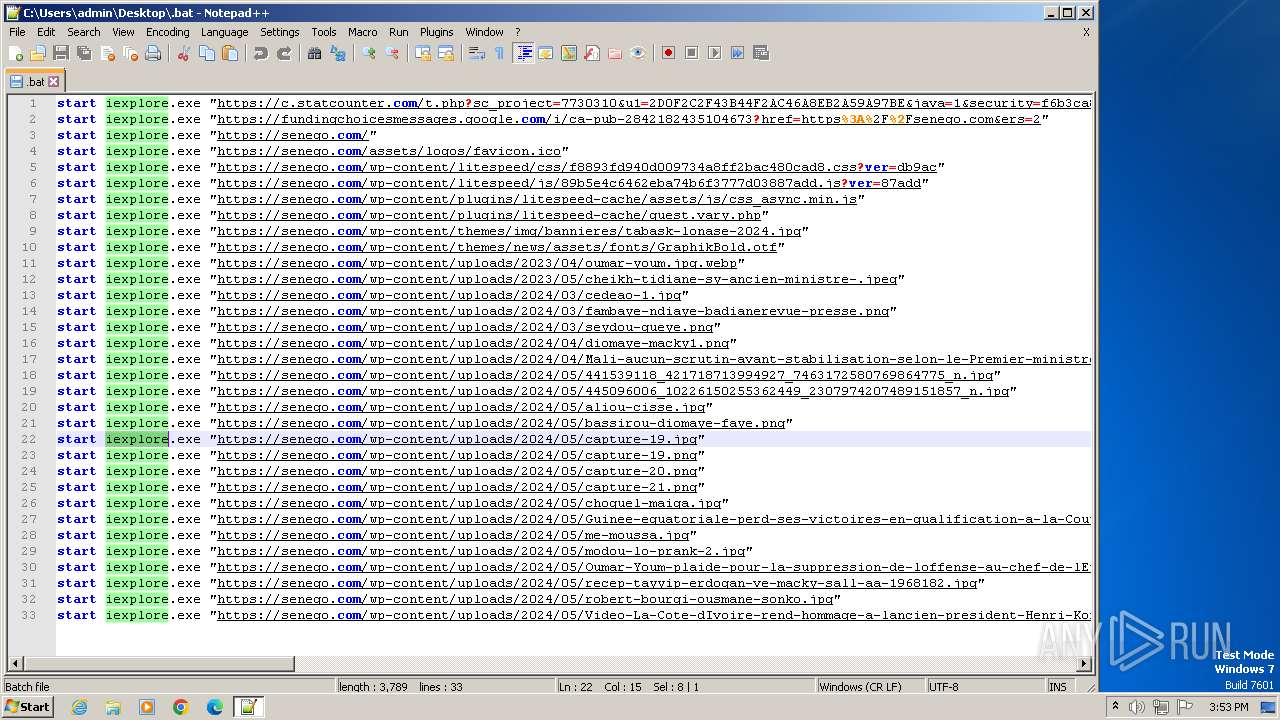Toggle the indent guide toolbar button

pyautogui.click(x=523, y=53)
